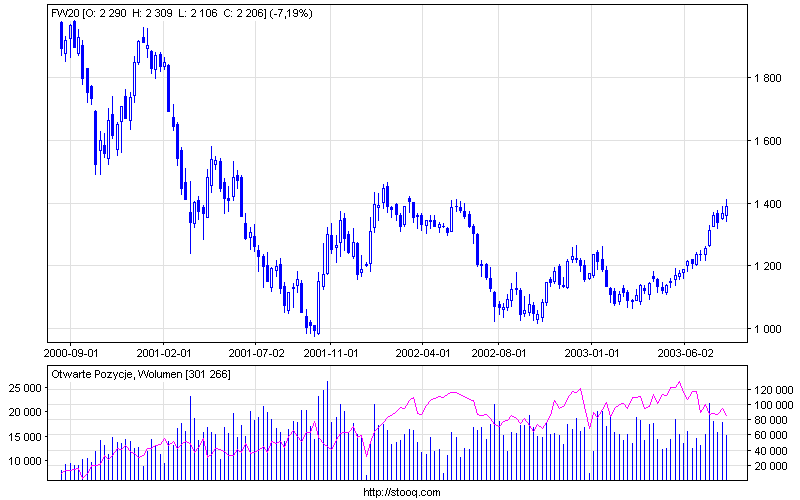Click the 2002-08-01 date label

click(x=498, y=353)
